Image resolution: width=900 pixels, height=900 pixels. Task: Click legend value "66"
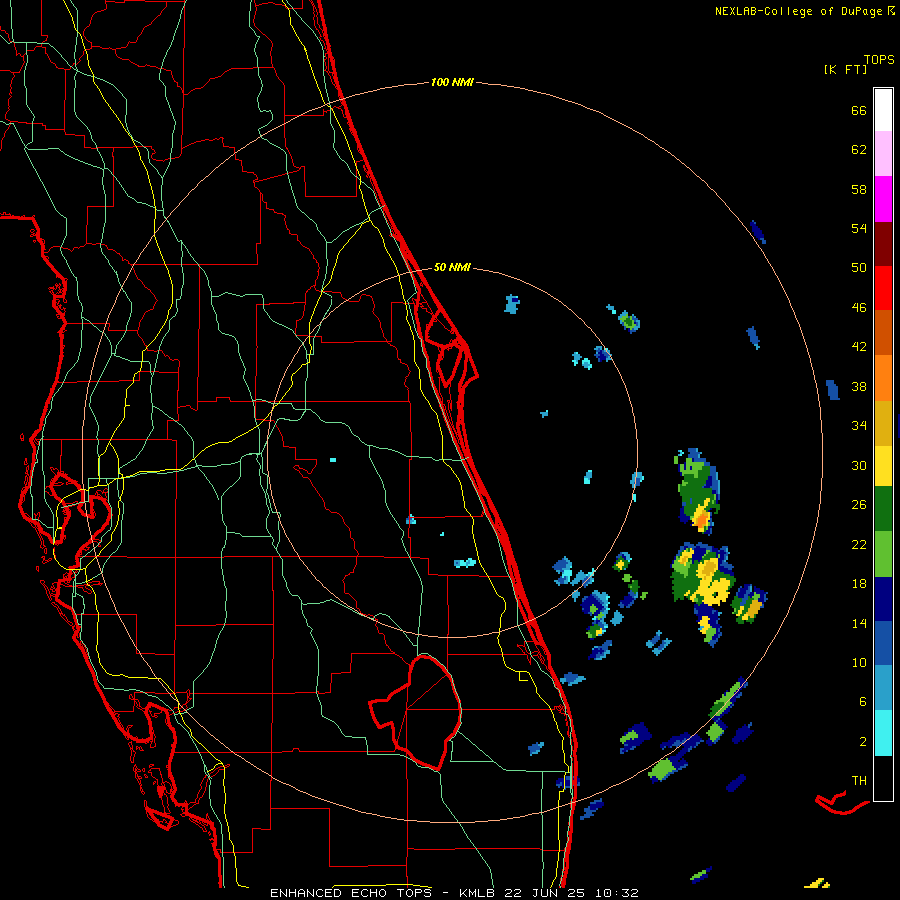859,110
